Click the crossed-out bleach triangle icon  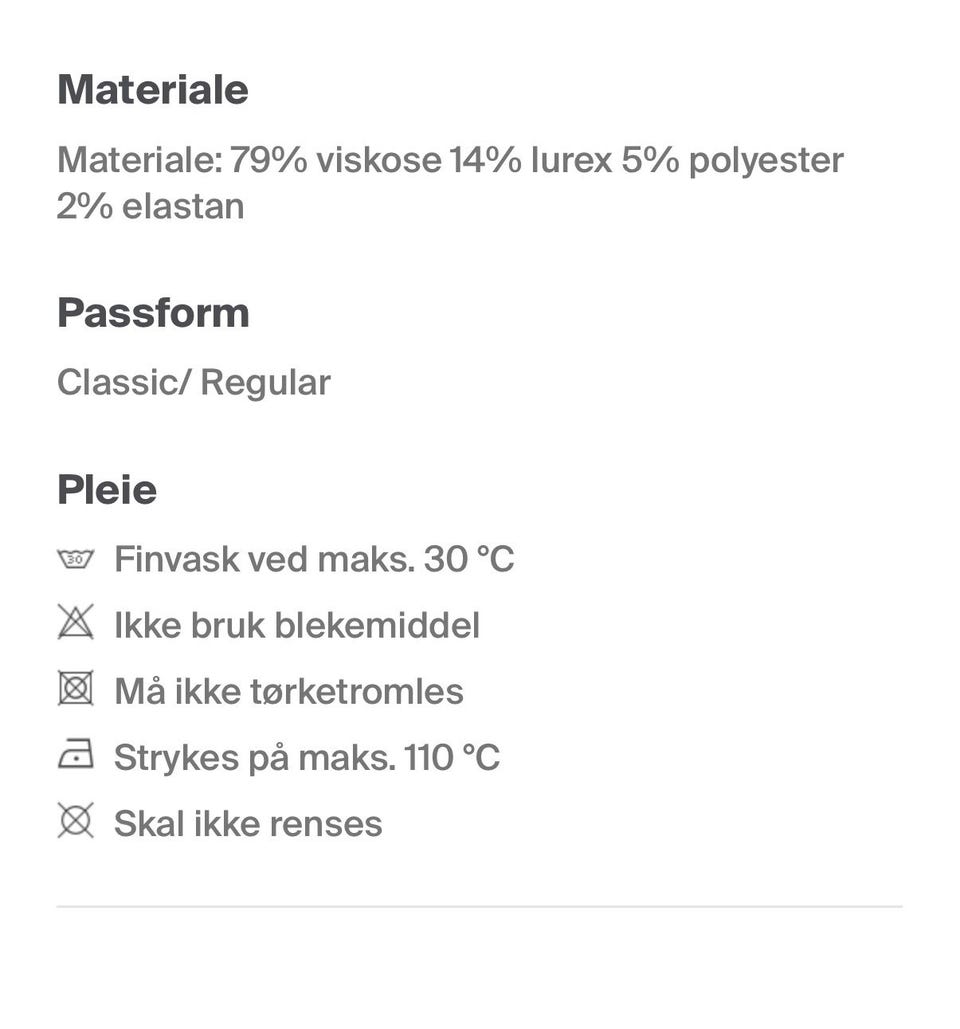click(75, 624)
